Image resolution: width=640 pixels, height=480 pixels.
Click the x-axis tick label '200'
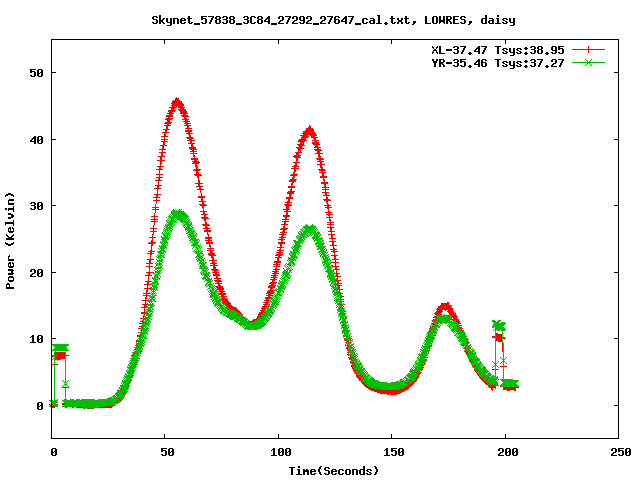point(507,452)
